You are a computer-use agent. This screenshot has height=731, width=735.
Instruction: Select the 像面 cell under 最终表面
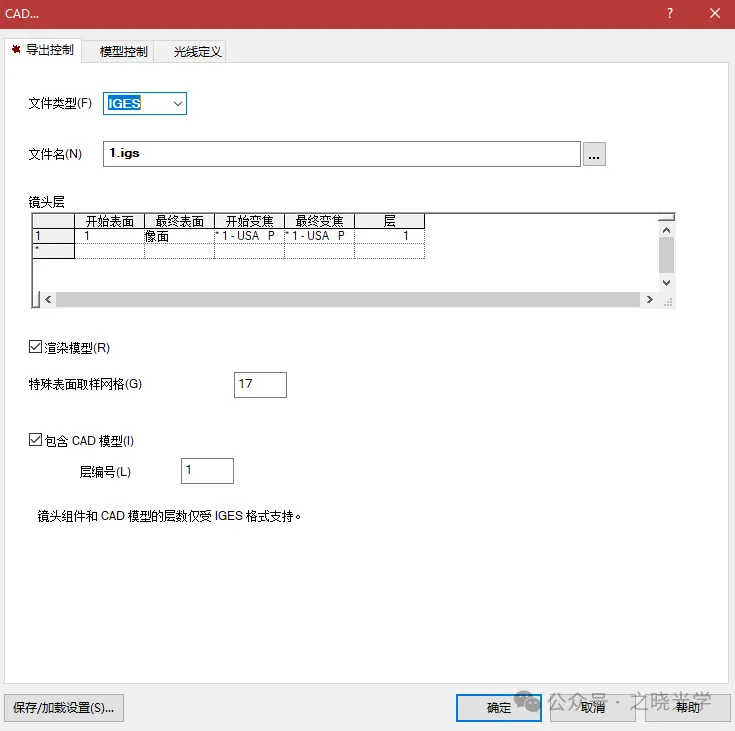[x=179, y=236]
